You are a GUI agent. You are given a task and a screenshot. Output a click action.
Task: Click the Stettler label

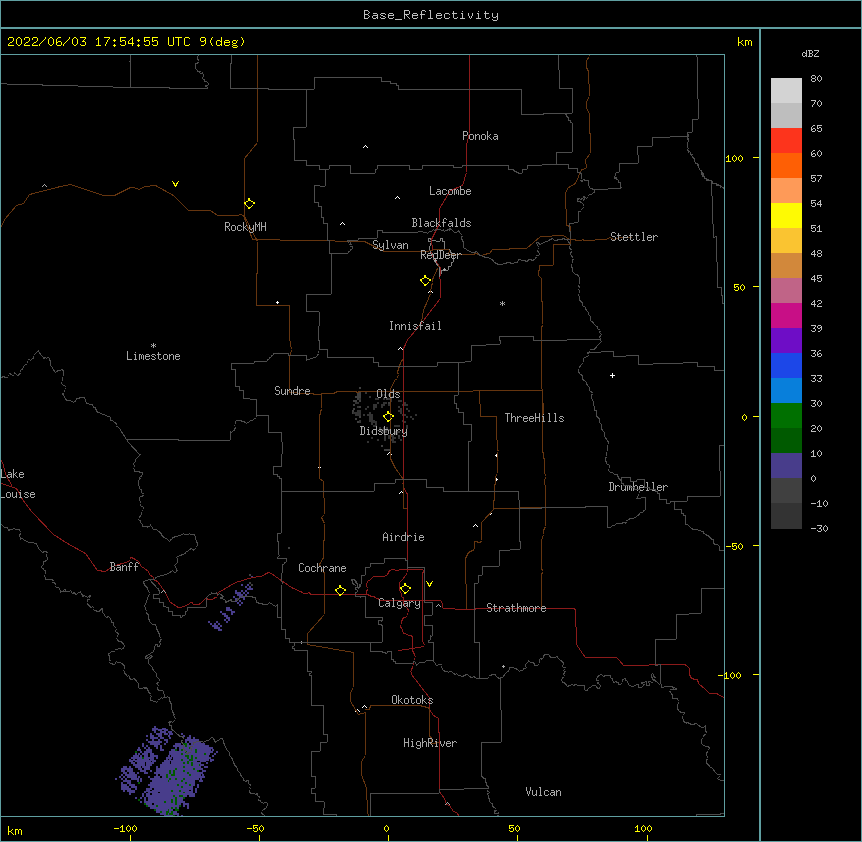634,237
